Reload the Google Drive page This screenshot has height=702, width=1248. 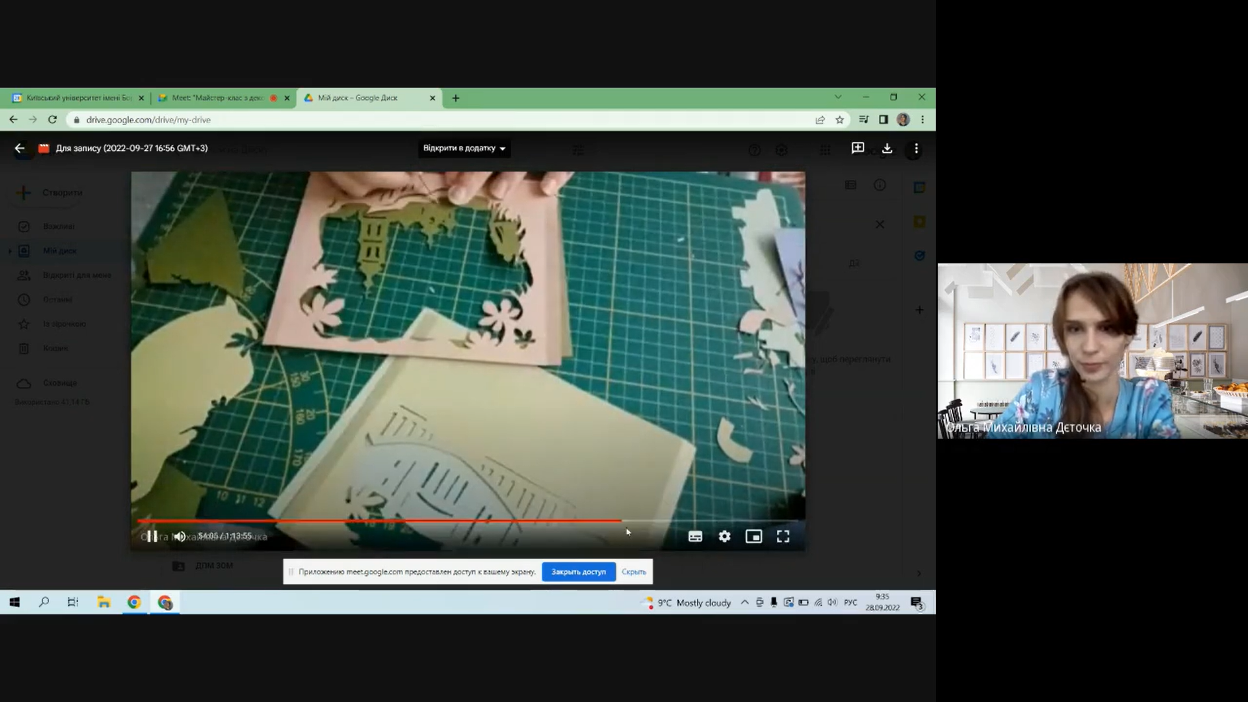click(52, 120)
